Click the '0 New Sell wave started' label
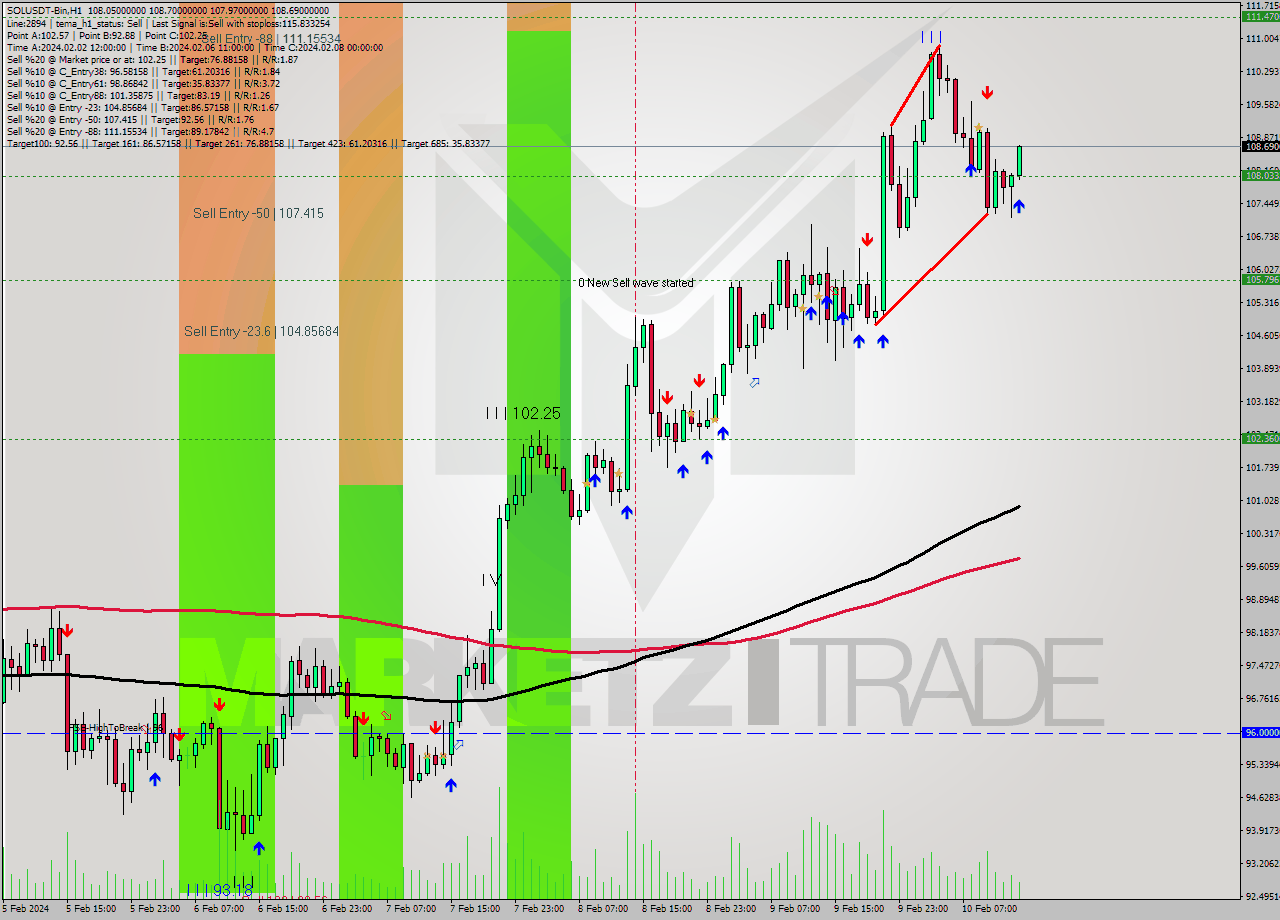The height and width of the screenshot is (920, 1280). pos(635,283)
